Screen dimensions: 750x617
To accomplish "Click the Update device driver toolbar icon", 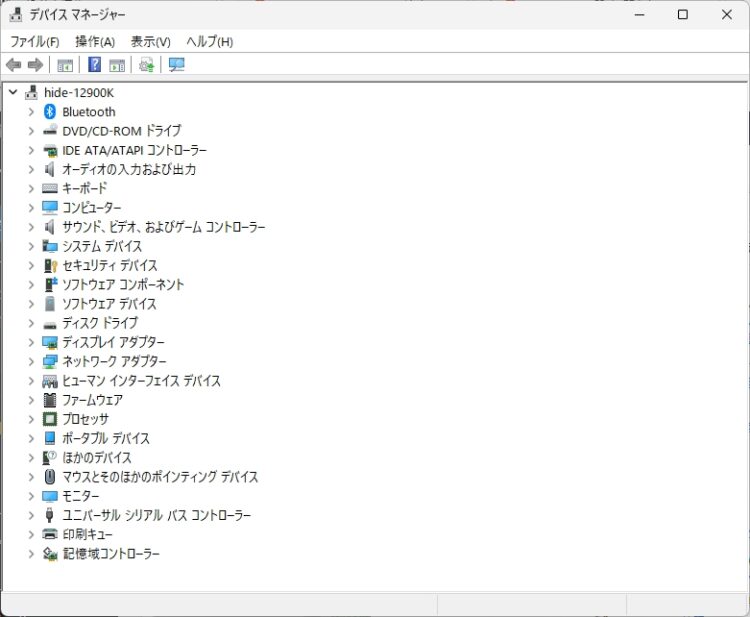I will pyautogui.click(x=146, y=65).
